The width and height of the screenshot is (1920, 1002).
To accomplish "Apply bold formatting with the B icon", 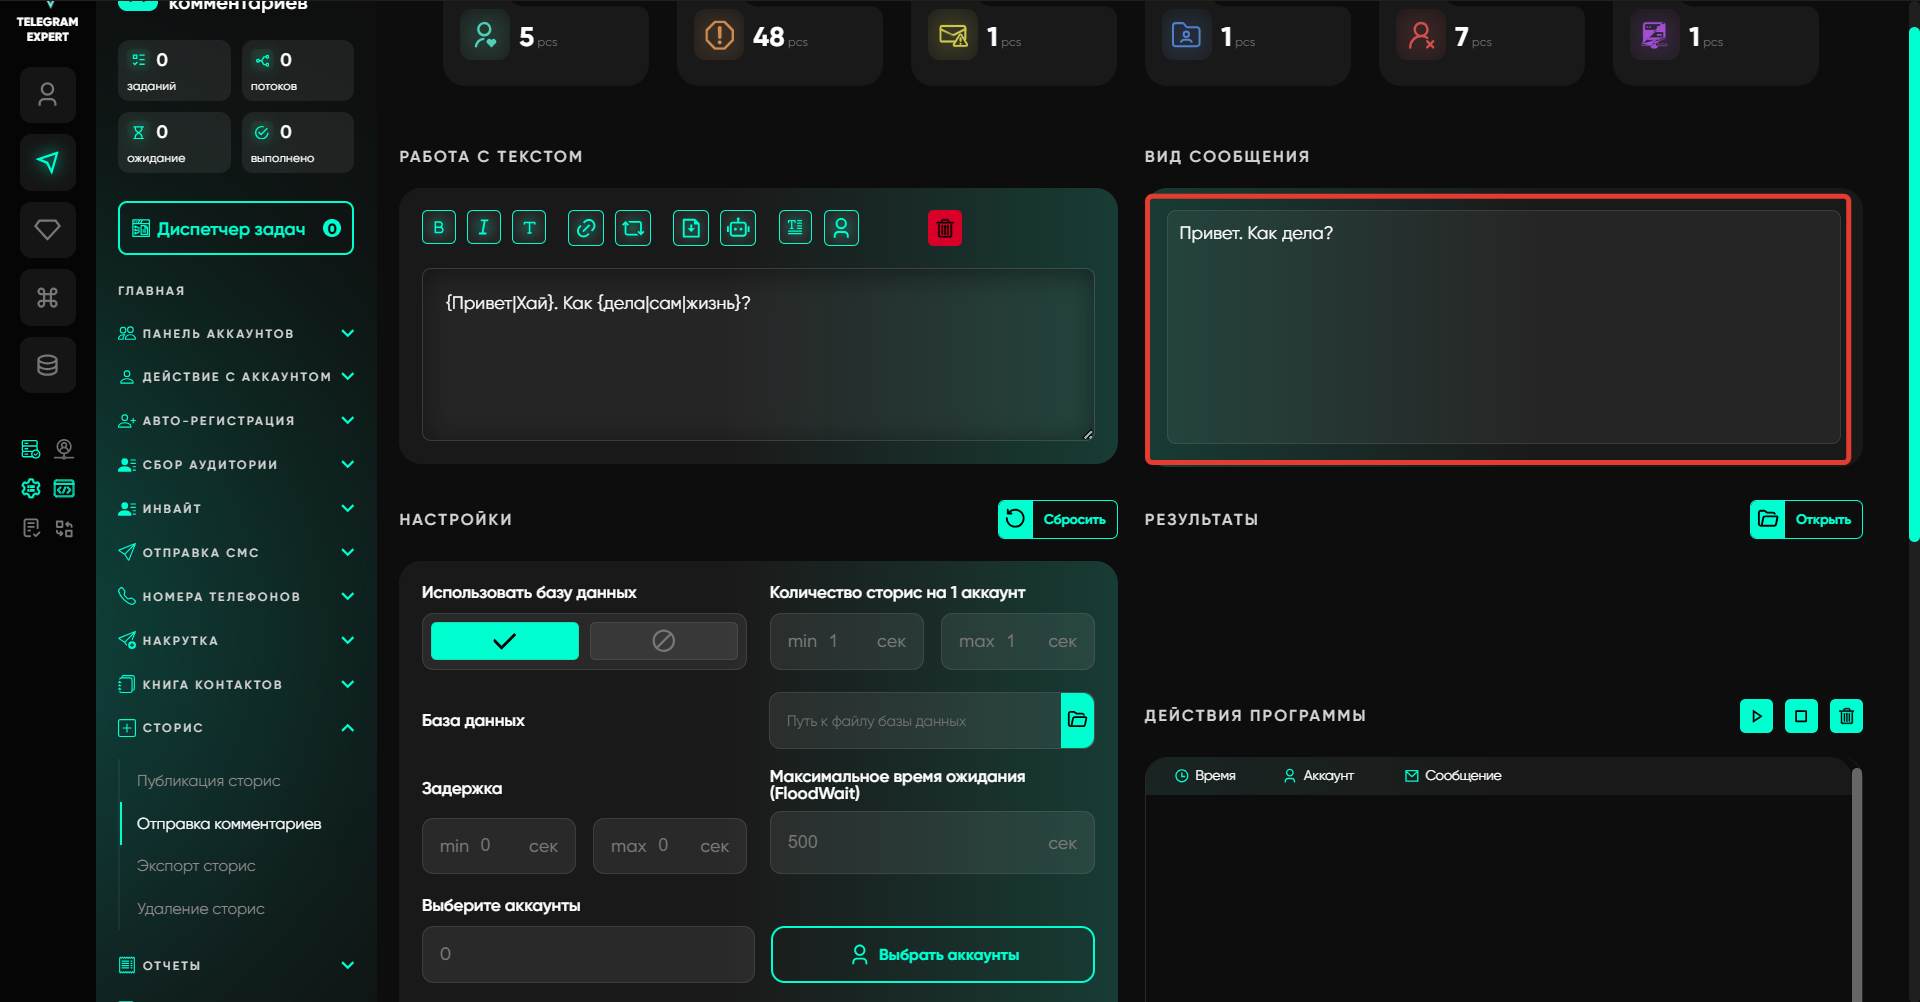I will coord(438,228).
